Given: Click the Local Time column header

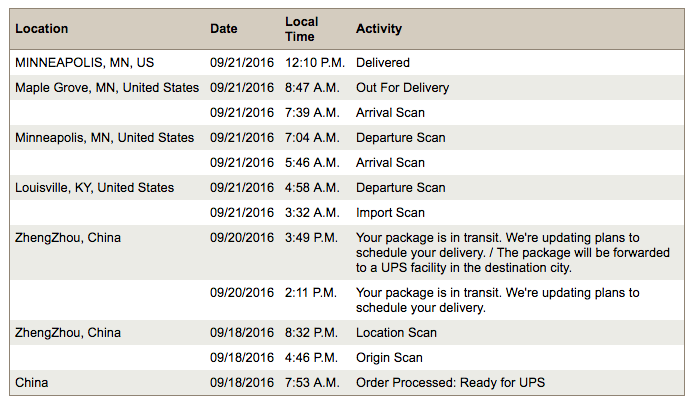Looking at the screenshot, I should [302, 29].
